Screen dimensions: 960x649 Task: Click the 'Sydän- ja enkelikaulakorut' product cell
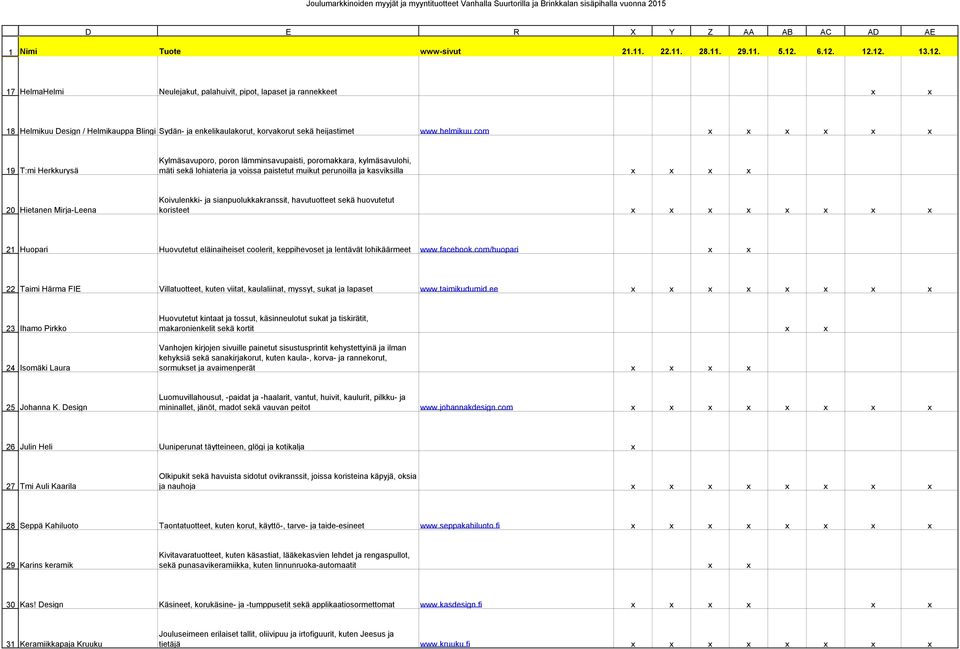point(288,116)
